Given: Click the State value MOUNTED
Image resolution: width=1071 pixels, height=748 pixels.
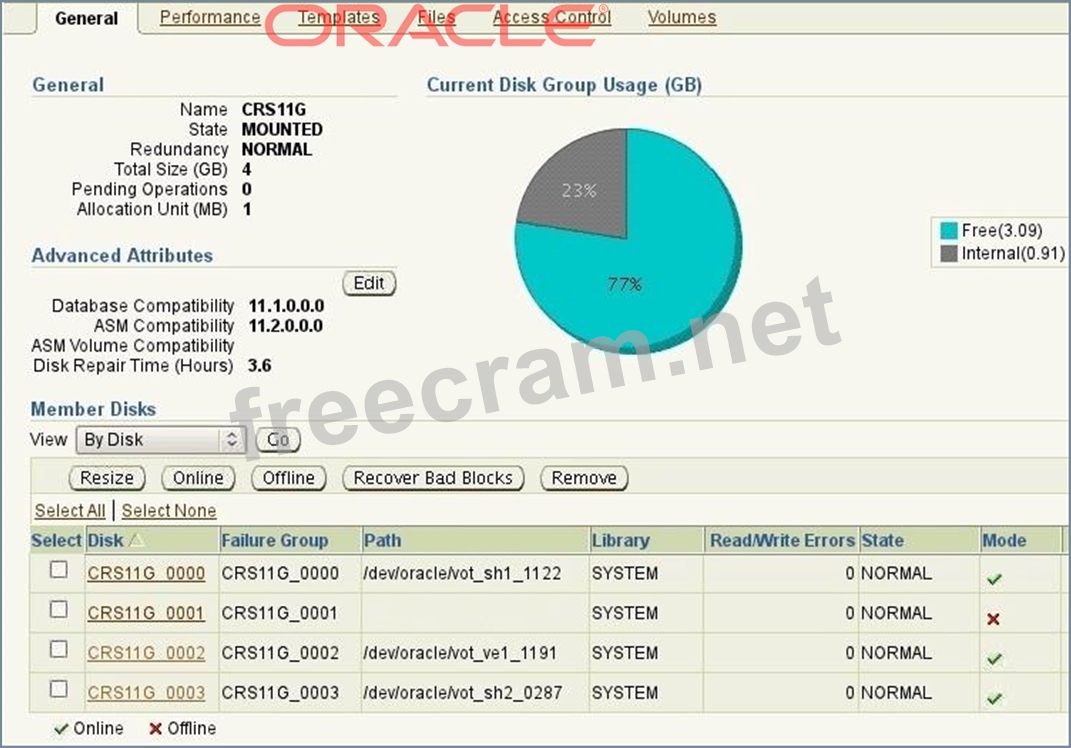Looking at the screenshot, I should click(282, 129).
